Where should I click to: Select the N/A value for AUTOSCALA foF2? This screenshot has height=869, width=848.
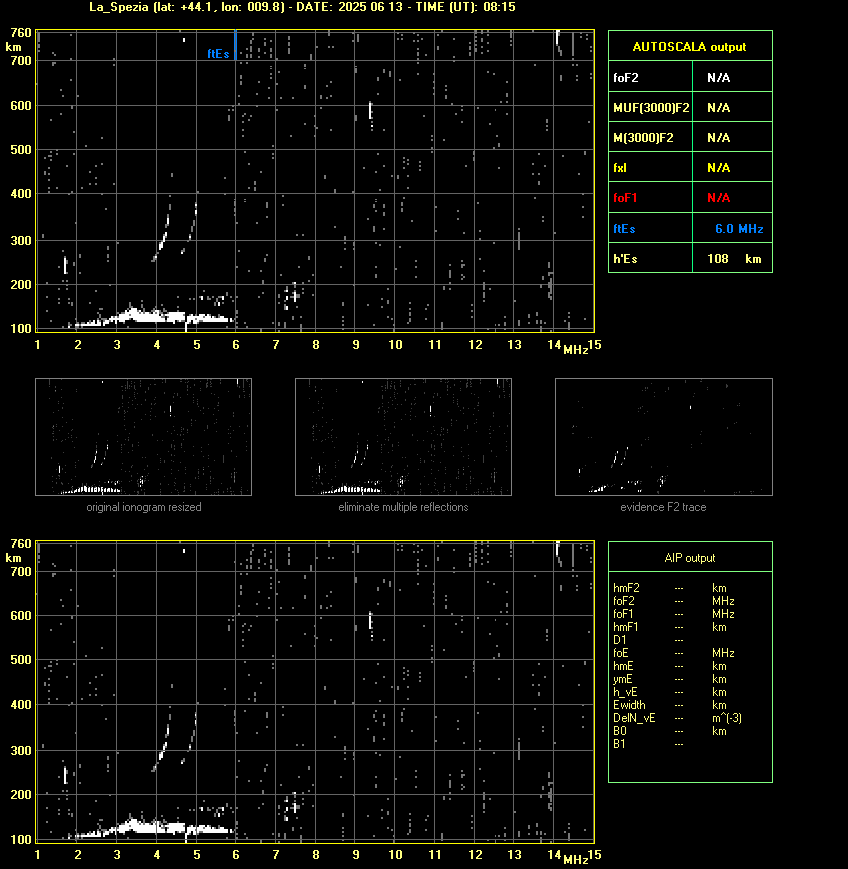718,78
